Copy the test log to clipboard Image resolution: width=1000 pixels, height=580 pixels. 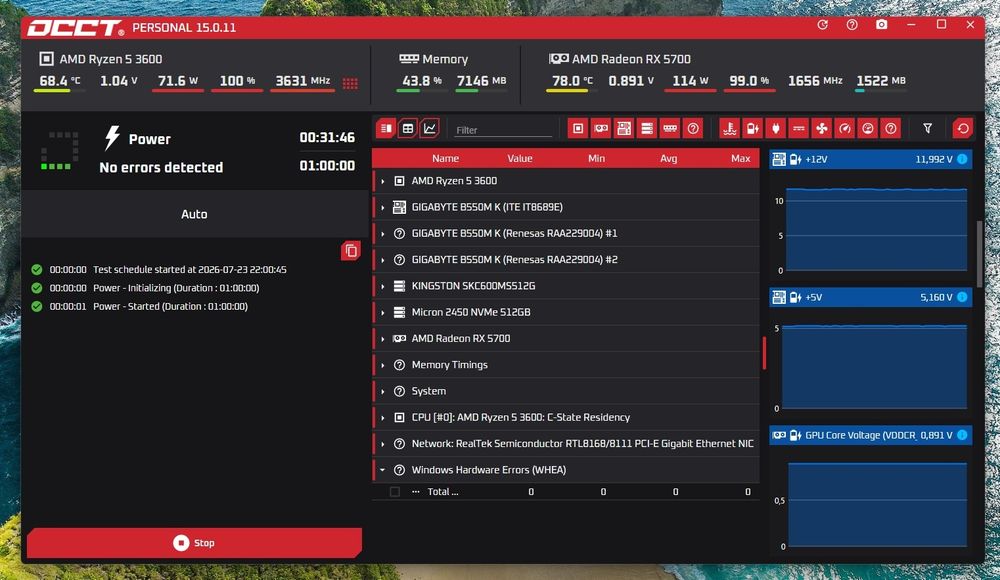click(351, 251)
